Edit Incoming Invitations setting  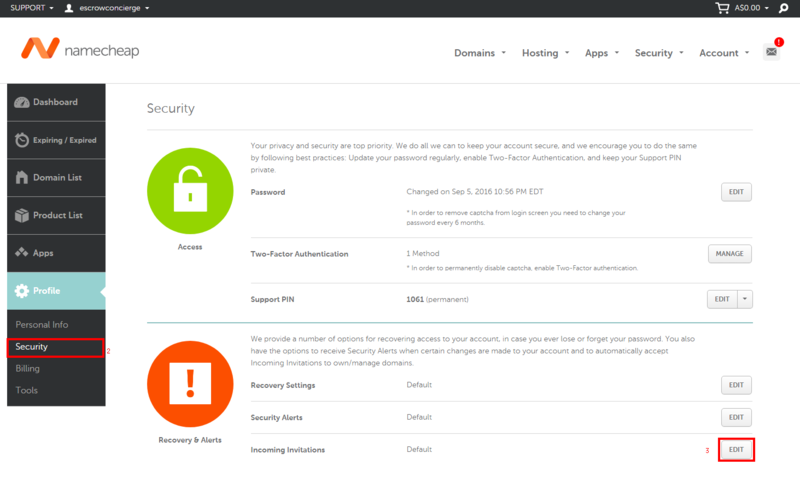pyautogui.click(x=736, y=450)
